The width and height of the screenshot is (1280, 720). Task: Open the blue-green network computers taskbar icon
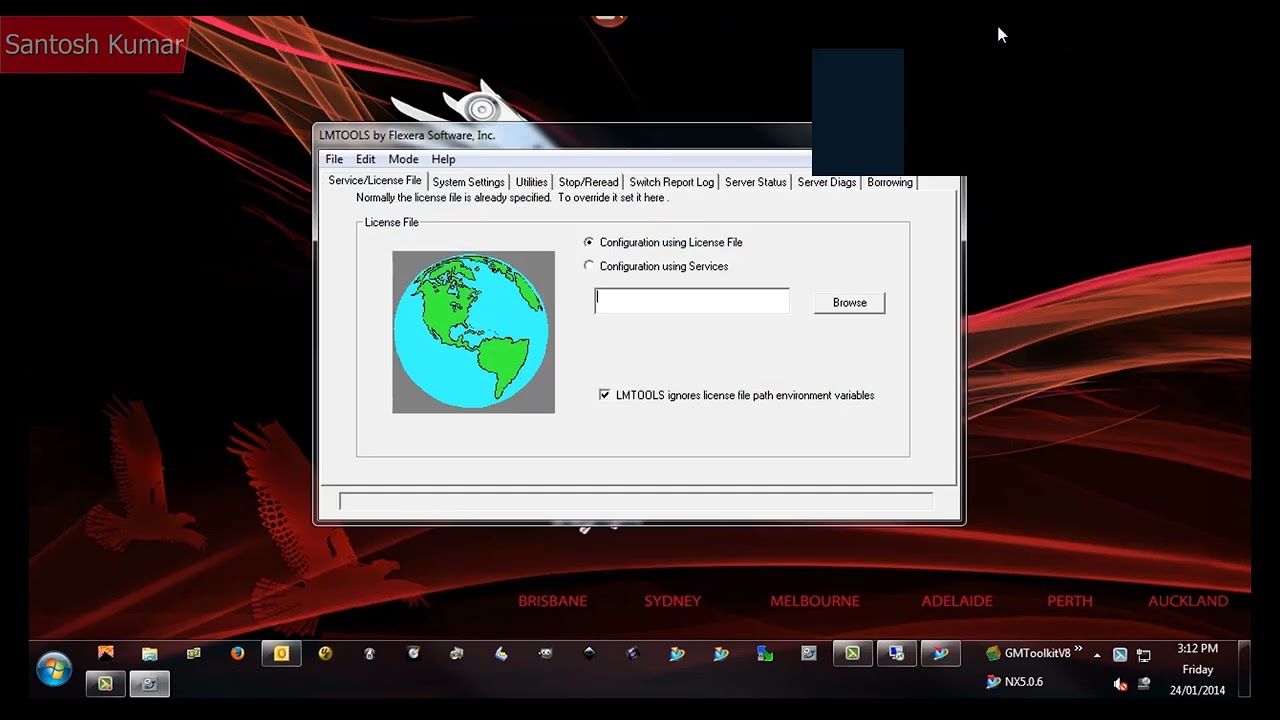(x=765, y=654)
